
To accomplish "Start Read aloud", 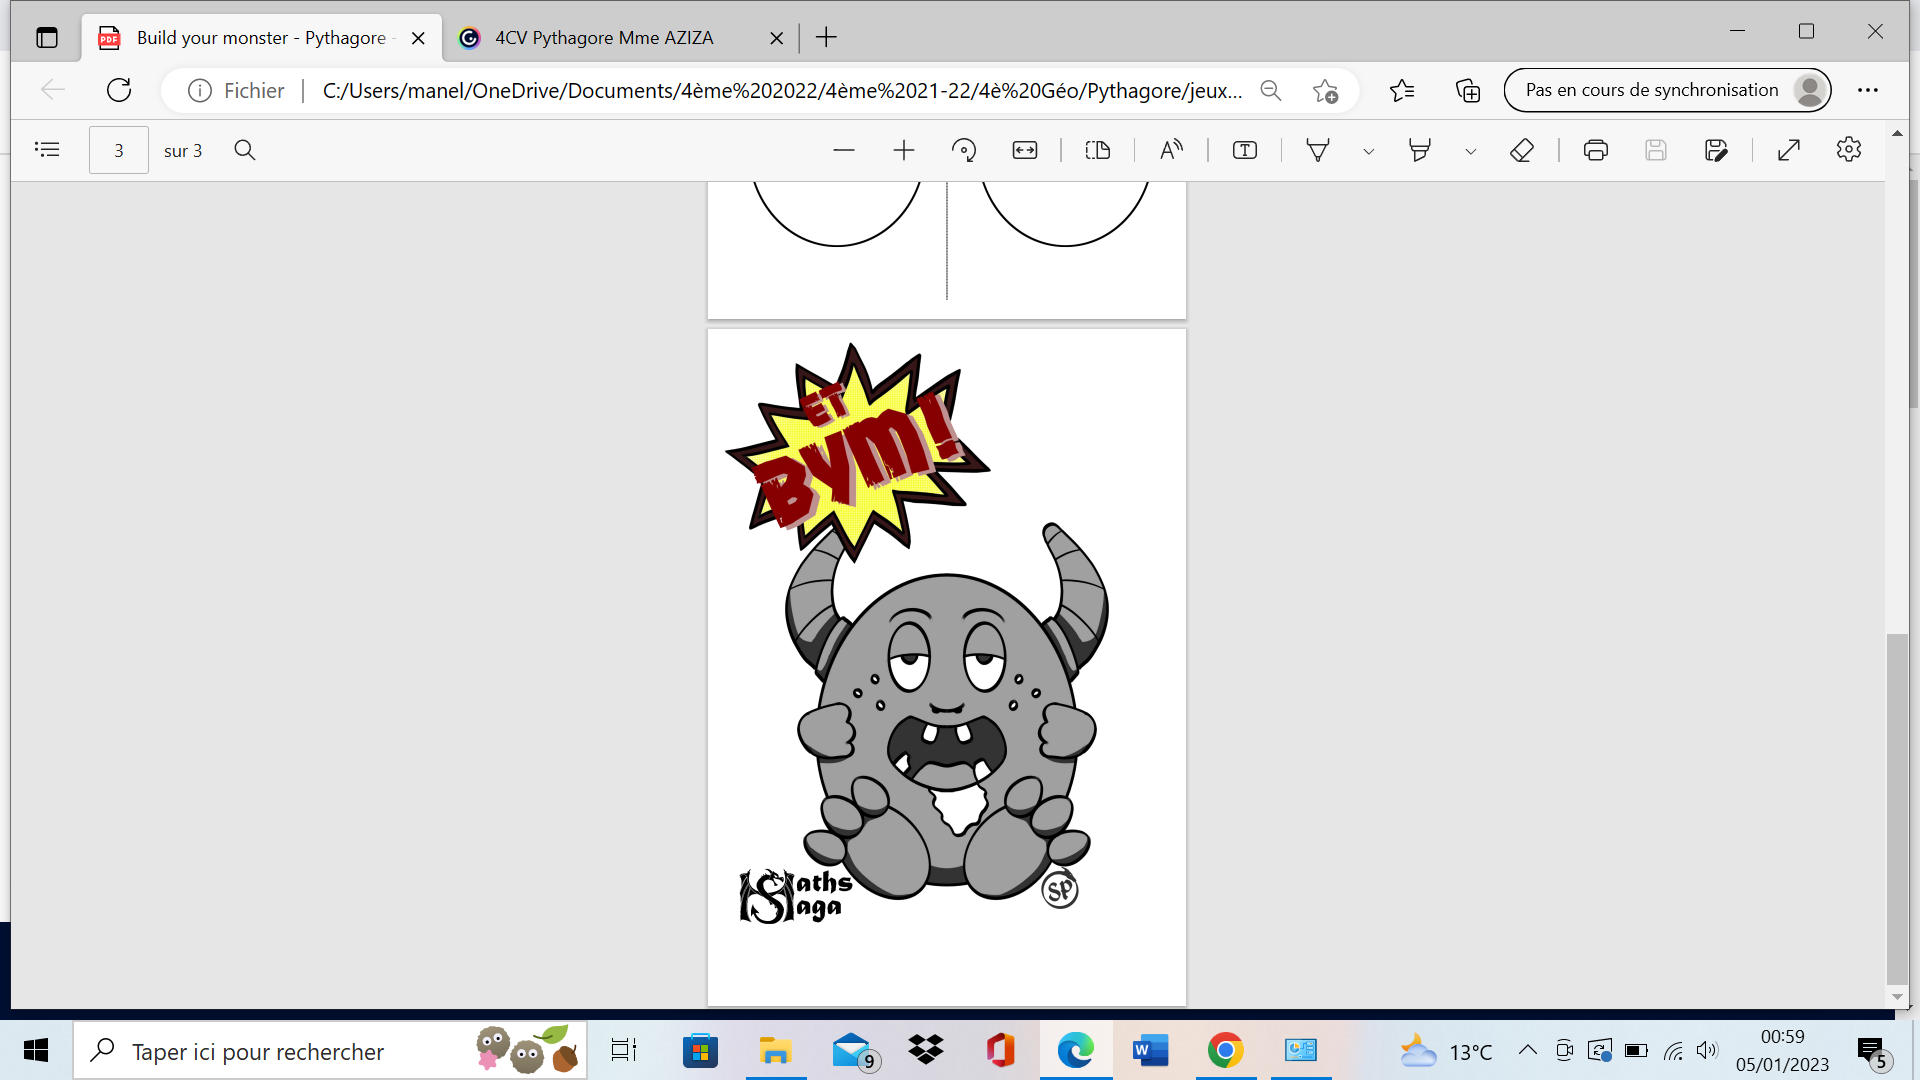I will [1171, 150].
